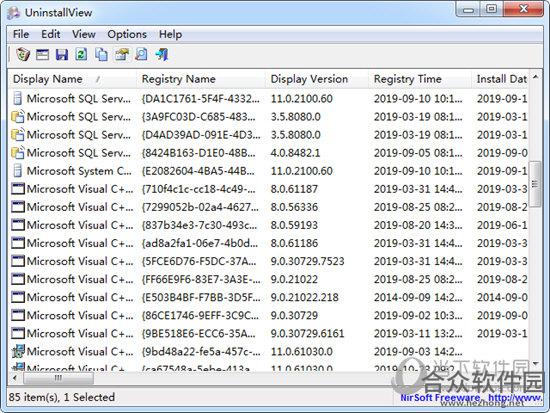Select registry name {3A9FC03D-C685-483...
Screen dimensions: 550x413
pos(199,116)
